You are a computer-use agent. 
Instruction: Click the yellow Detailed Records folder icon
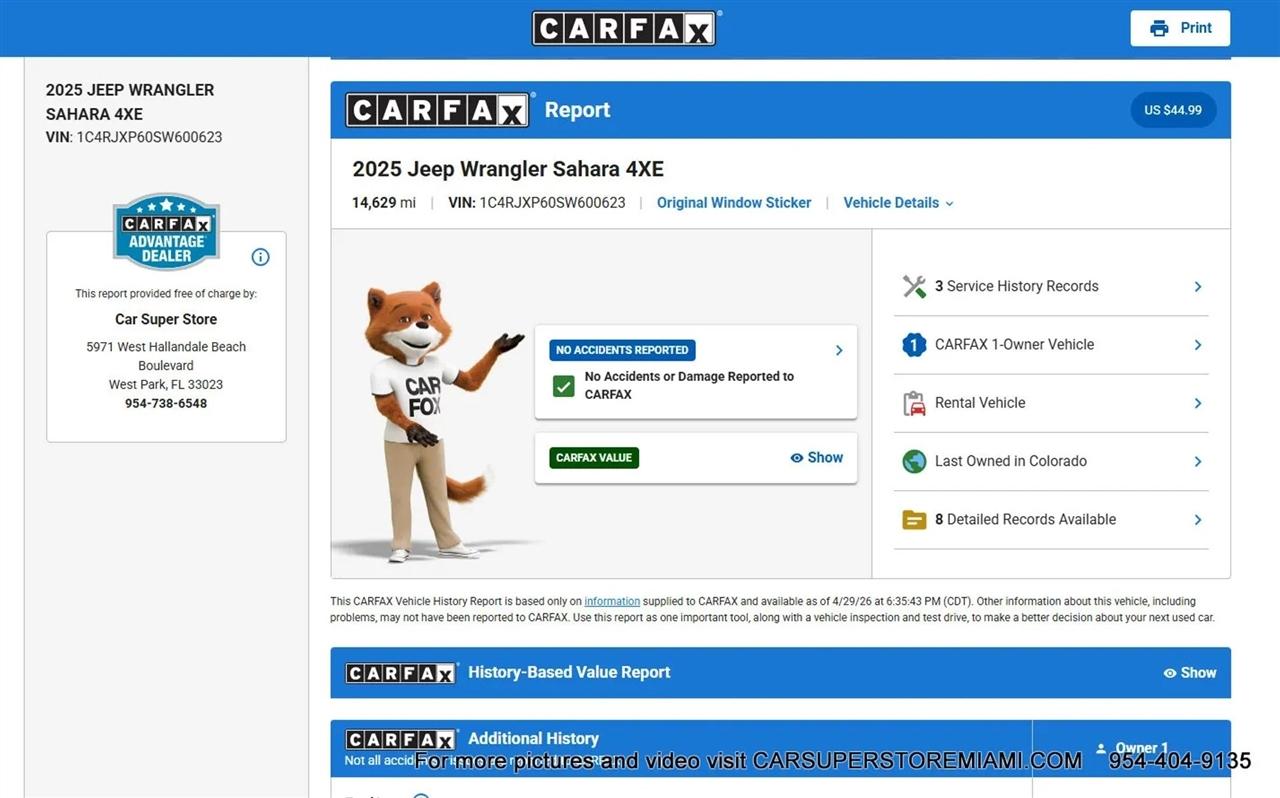914,520
